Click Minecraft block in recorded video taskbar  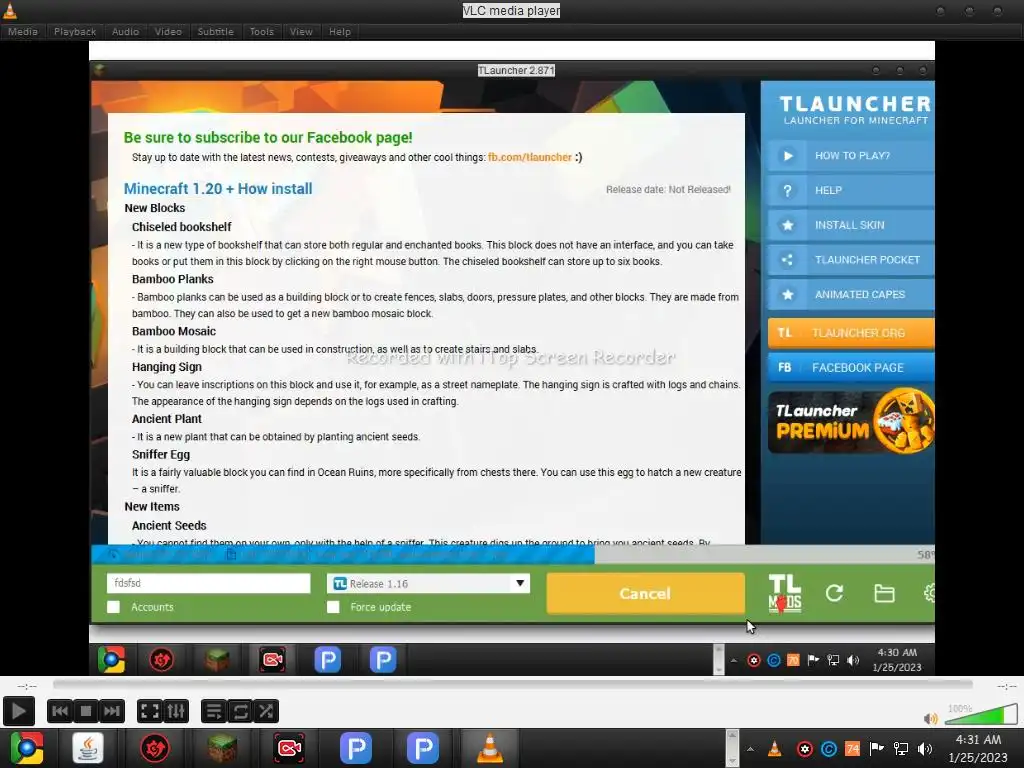point(217,660)
